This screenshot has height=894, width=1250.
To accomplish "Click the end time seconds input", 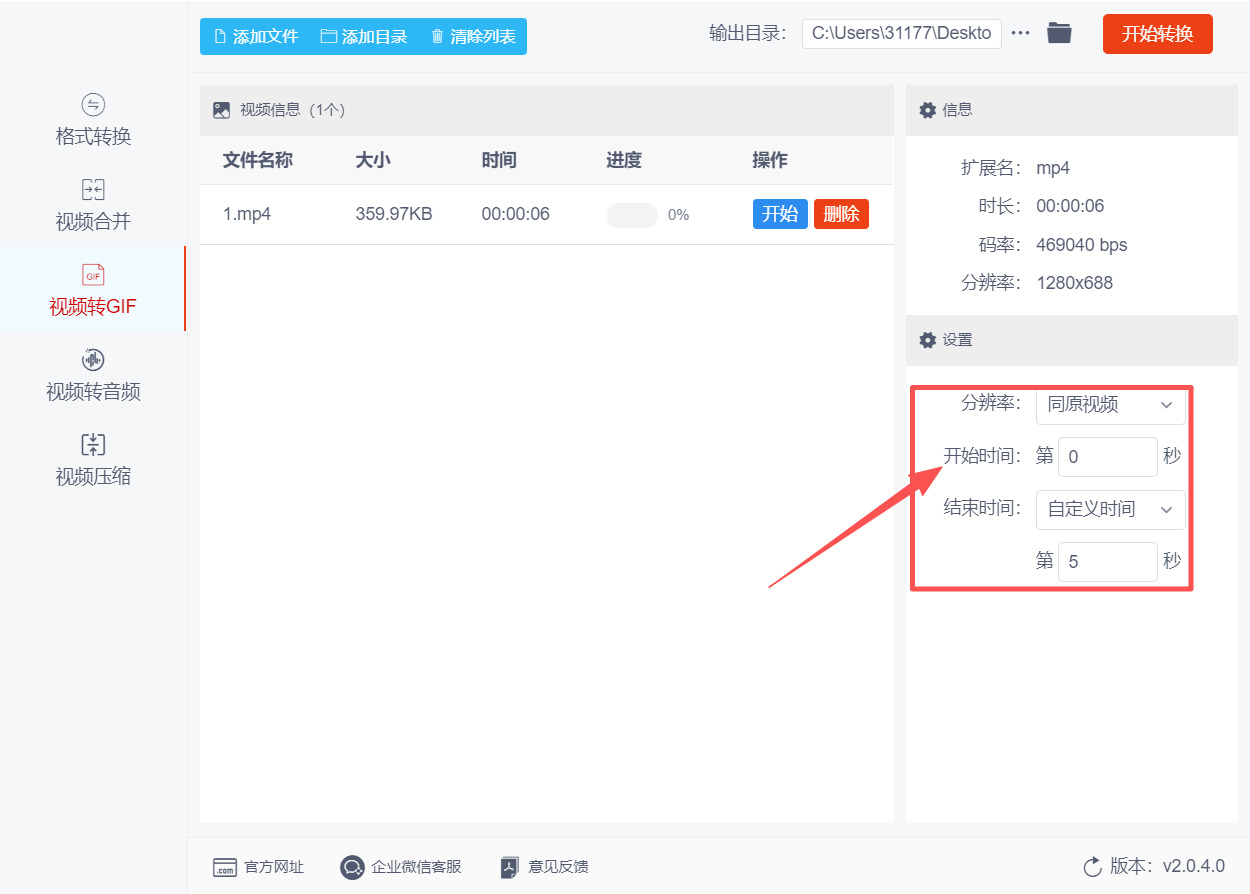I will (1107, 562).
